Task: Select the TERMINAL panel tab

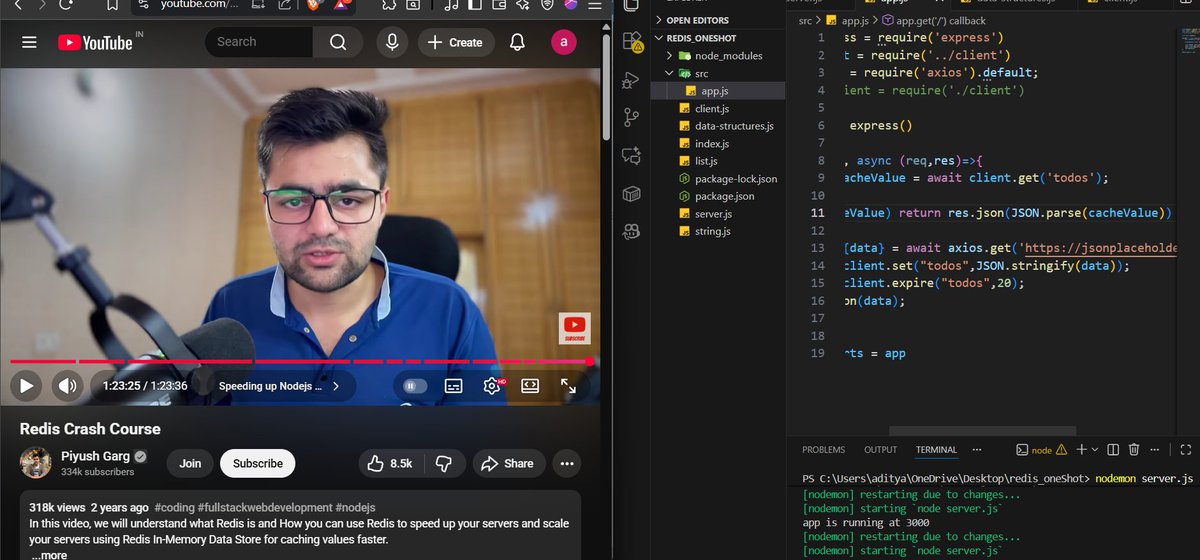Action: pos(936,450)
